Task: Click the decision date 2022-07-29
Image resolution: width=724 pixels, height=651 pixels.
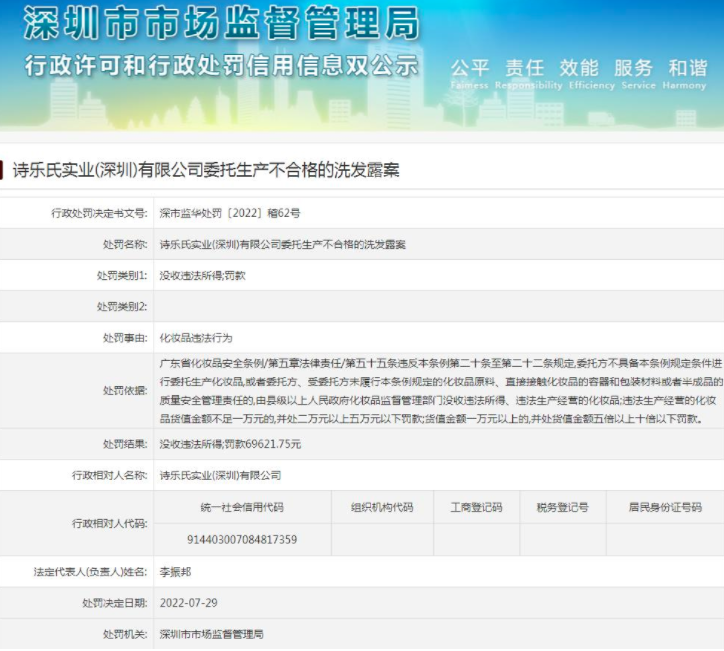Action: tap(189, 603)
